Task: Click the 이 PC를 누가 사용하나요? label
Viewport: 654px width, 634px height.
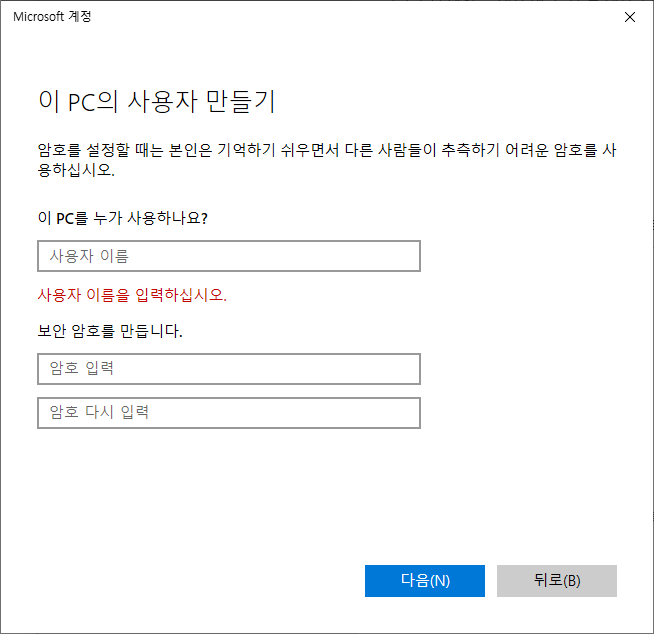Action: (x=123, y=218)
